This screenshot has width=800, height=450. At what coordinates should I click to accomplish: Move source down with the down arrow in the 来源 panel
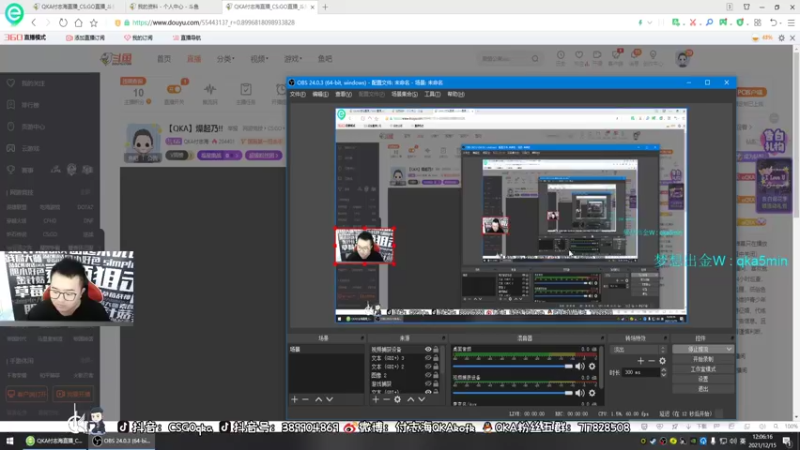(421, 399)
